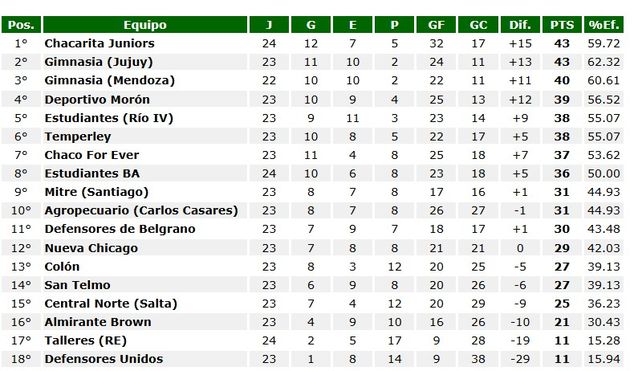Click the Pos. column header
The width and height of the screenshot is (642, 371).
21,25
